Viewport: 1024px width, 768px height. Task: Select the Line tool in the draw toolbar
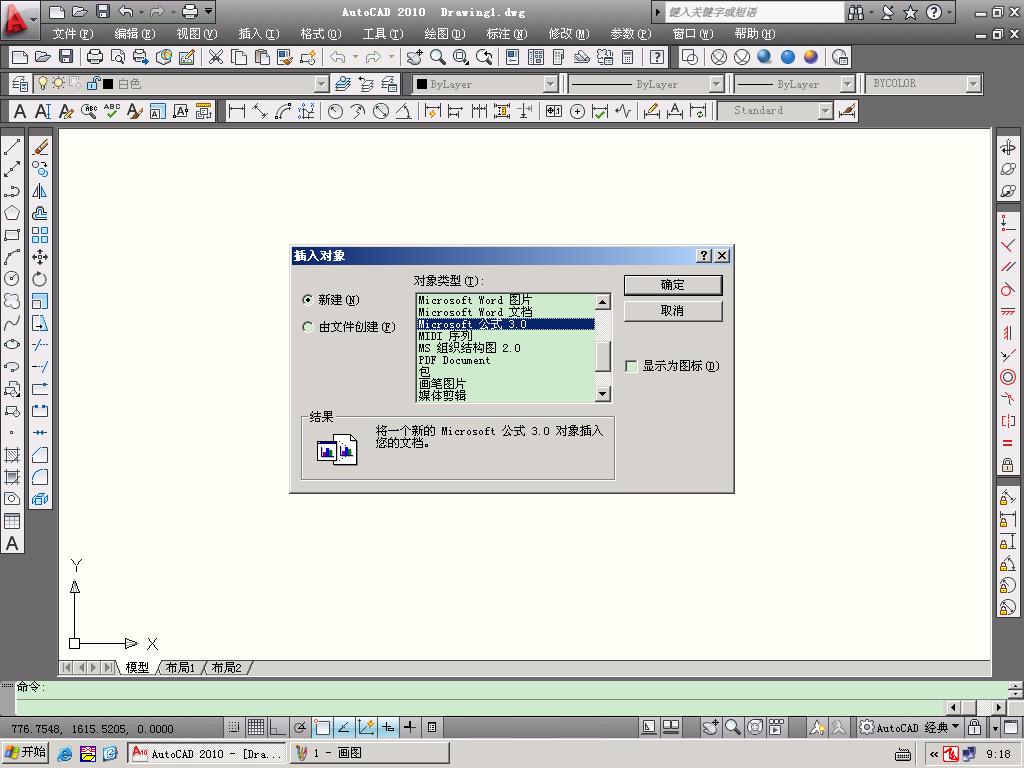point(12,147)
